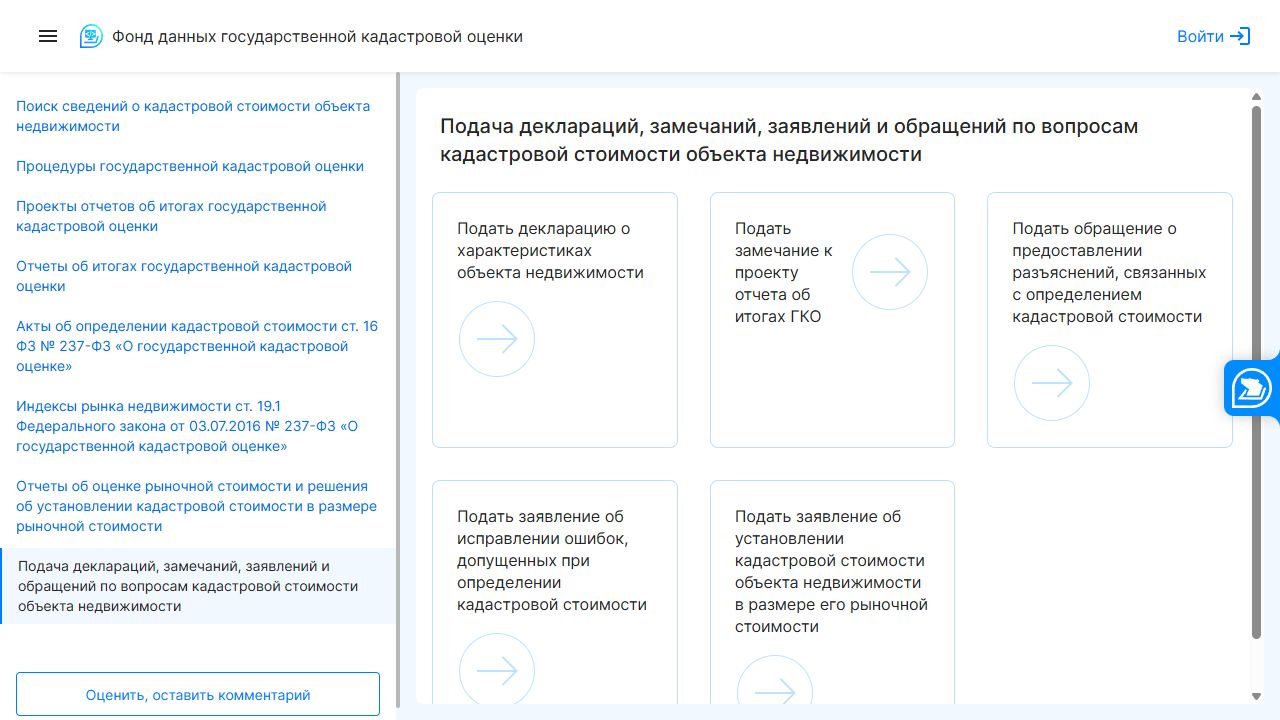Click the sidebar vertical scrollbar
This screenshot has height=720, width=1280.
(x=399, y=390)
